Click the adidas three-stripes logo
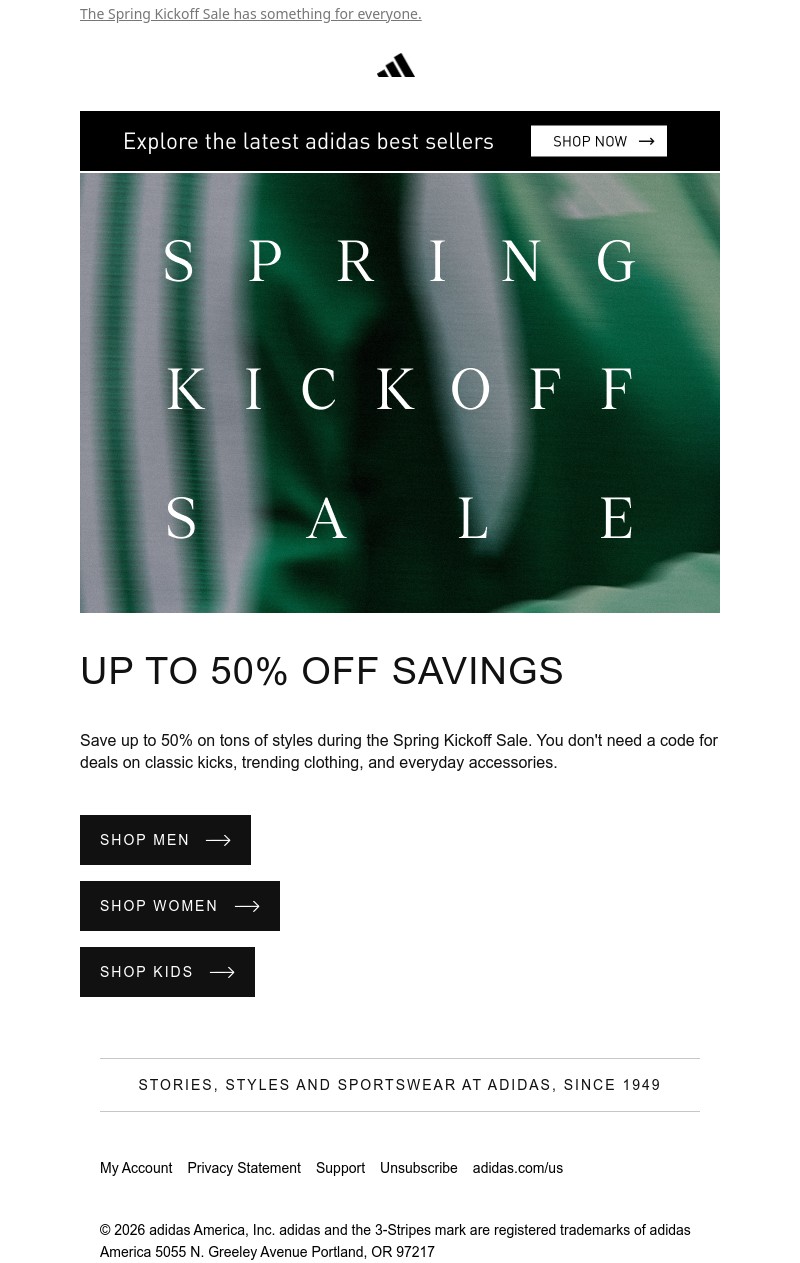Image resolution: width=800 pixels, height=1263 pixels. pyautogui.click(x=396, y=64)
